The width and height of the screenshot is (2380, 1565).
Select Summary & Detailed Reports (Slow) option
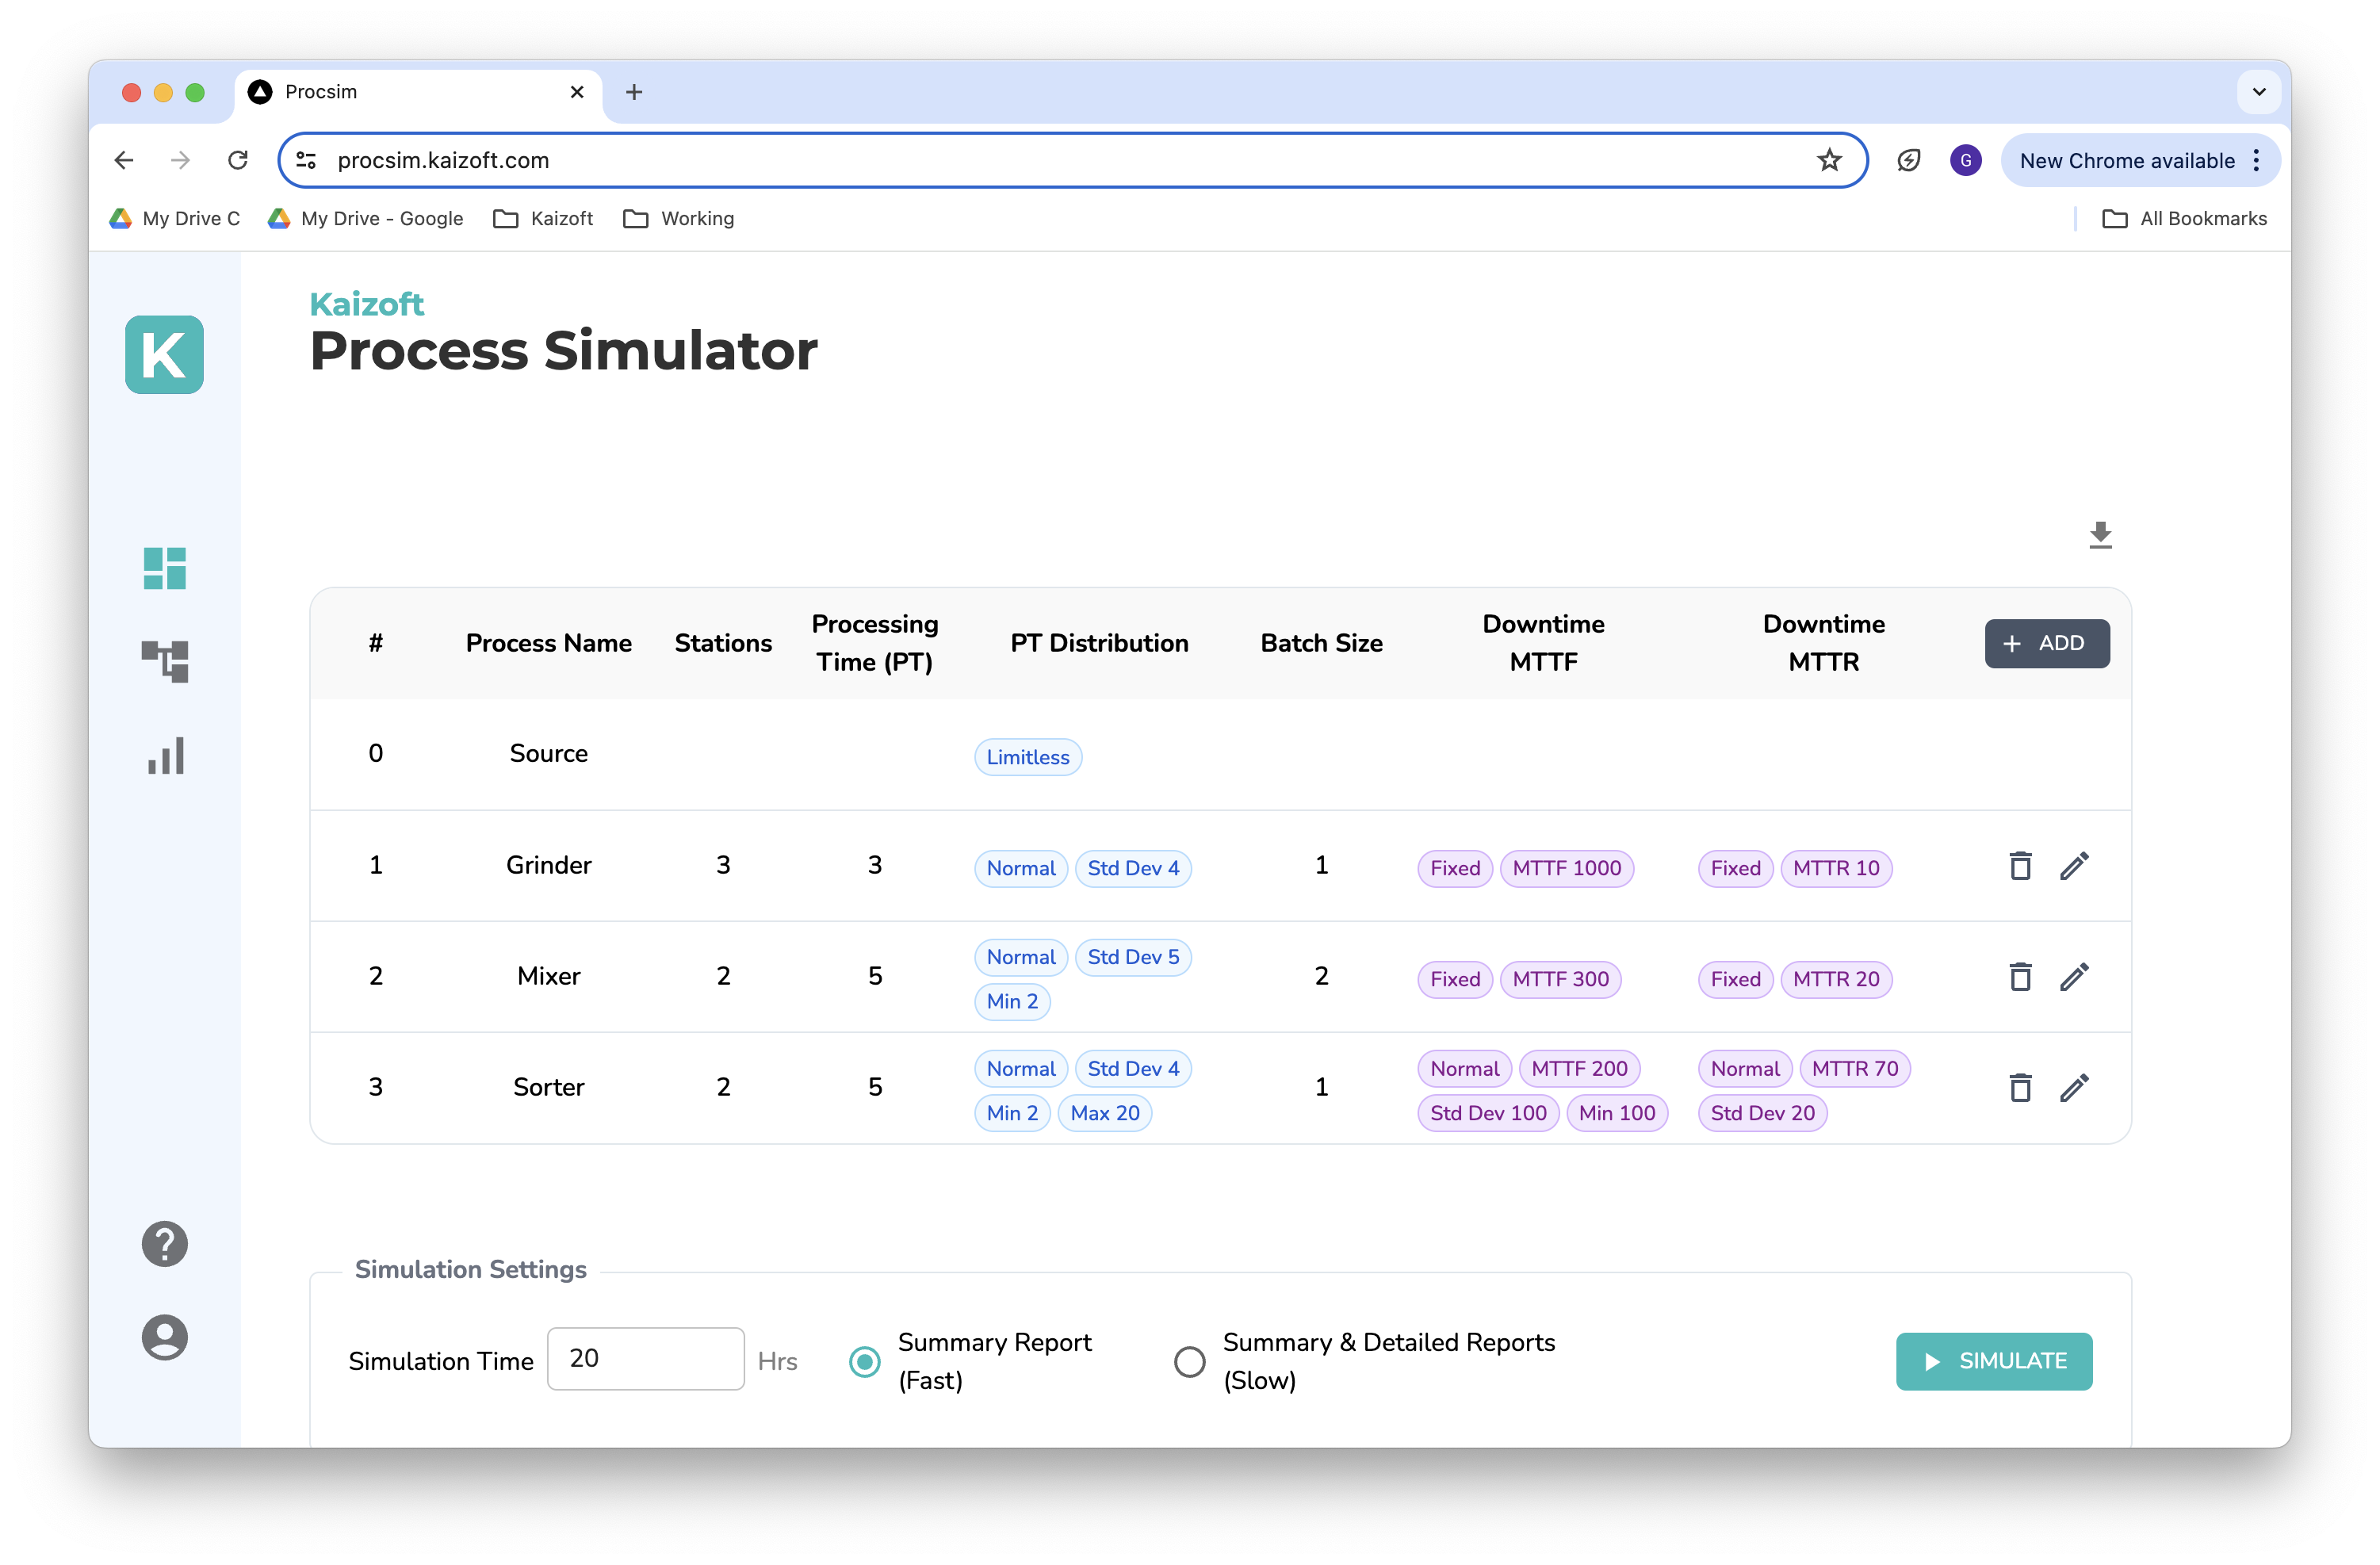[1189, 1361]
